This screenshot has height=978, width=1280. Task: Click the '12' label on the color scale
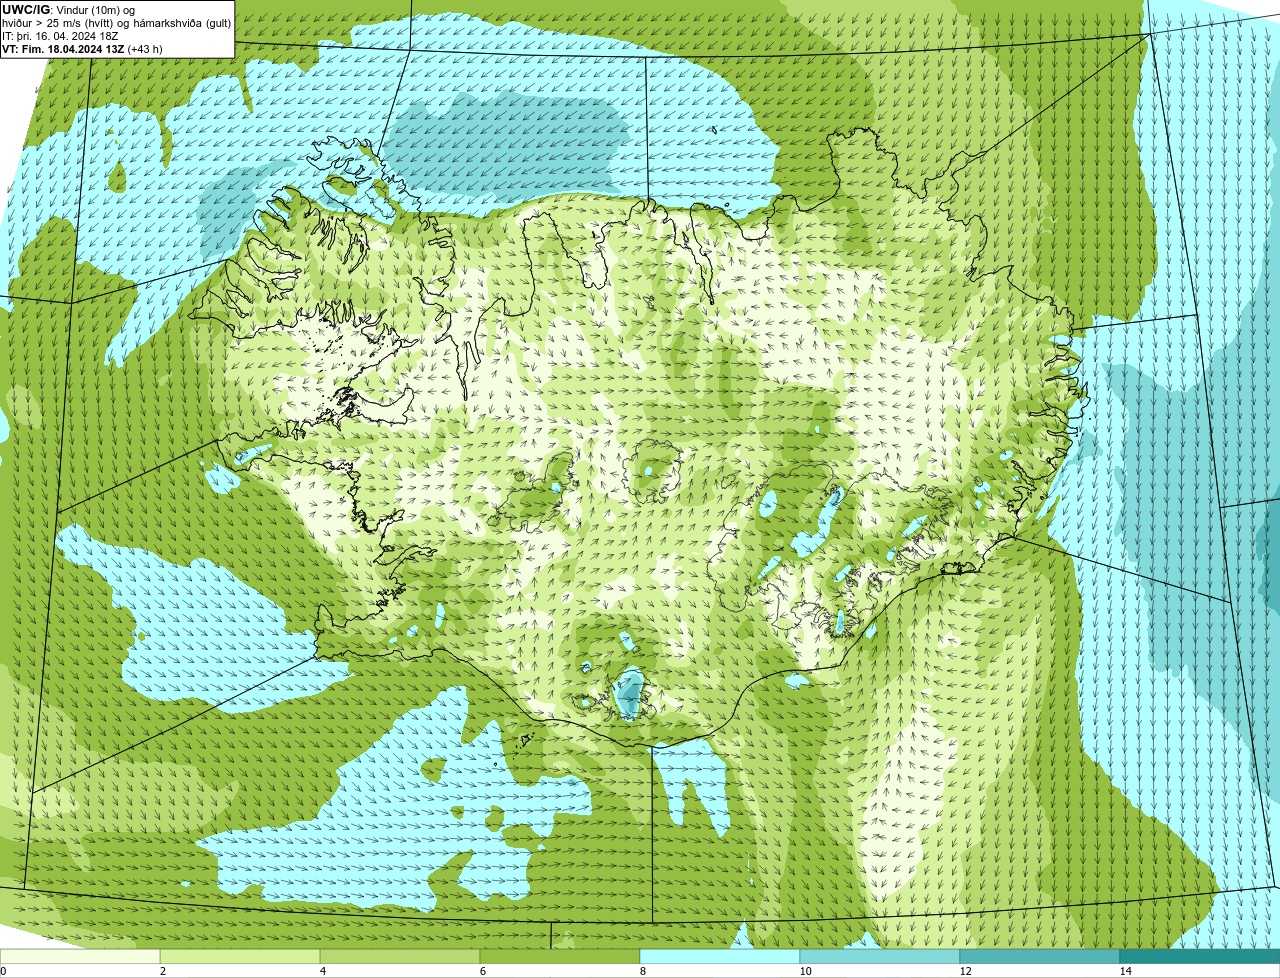965,971
